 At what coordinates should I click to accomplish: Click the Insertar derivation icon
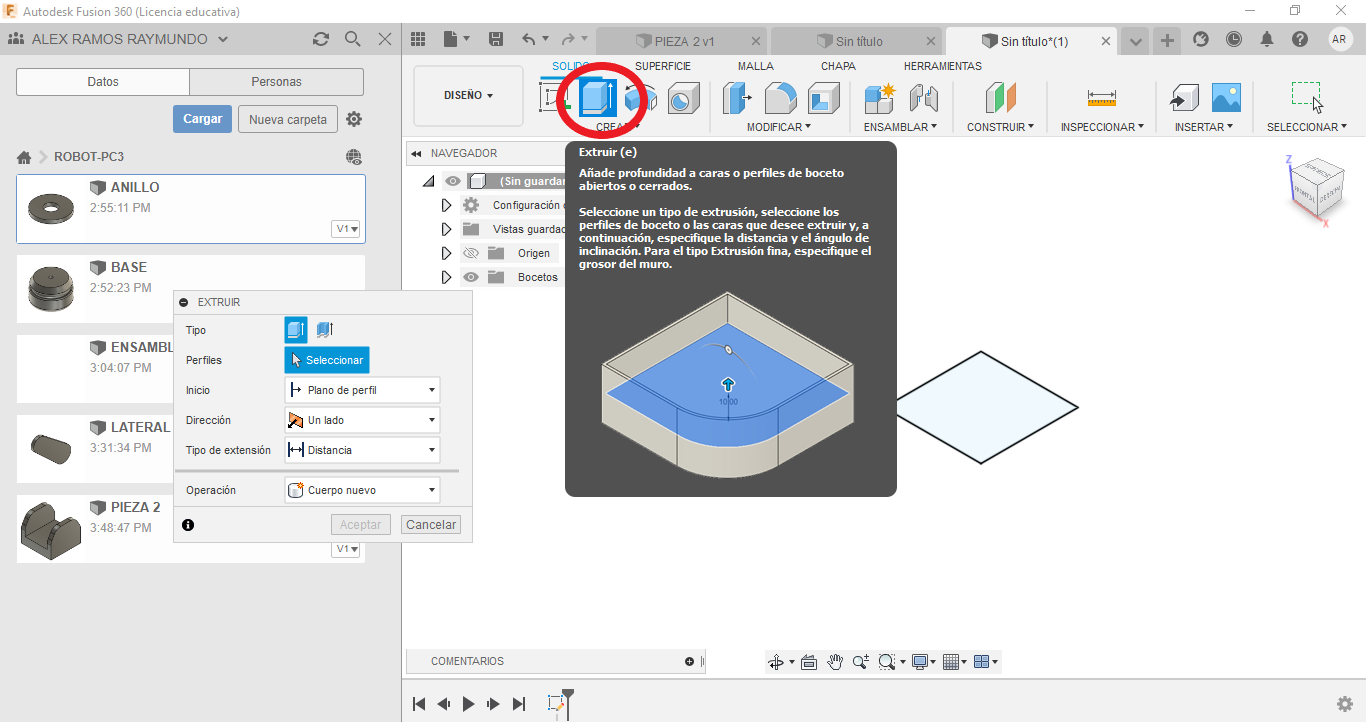point(1183,98)
